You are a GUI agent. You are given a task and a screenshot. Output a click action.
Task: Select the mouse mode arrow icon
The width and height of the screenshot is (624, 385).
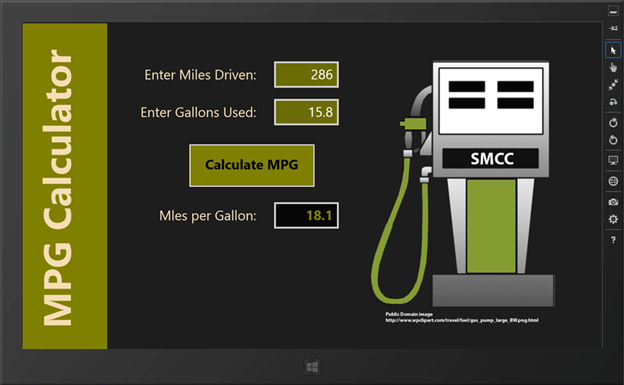613,51
